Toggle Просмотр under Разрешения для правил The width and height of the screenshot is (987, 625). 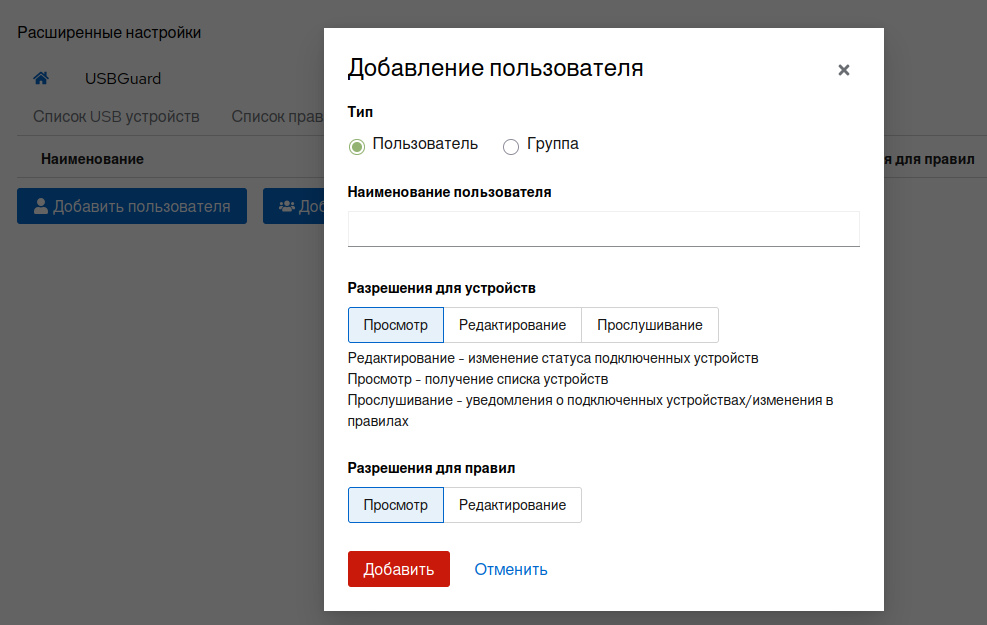coord(395,505)
